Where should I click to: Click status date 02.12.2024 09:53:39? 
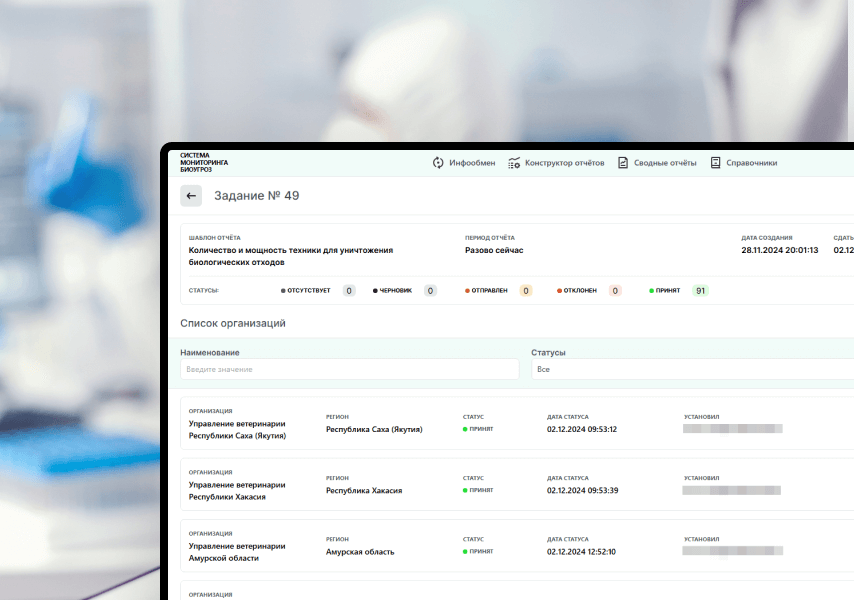582,491
